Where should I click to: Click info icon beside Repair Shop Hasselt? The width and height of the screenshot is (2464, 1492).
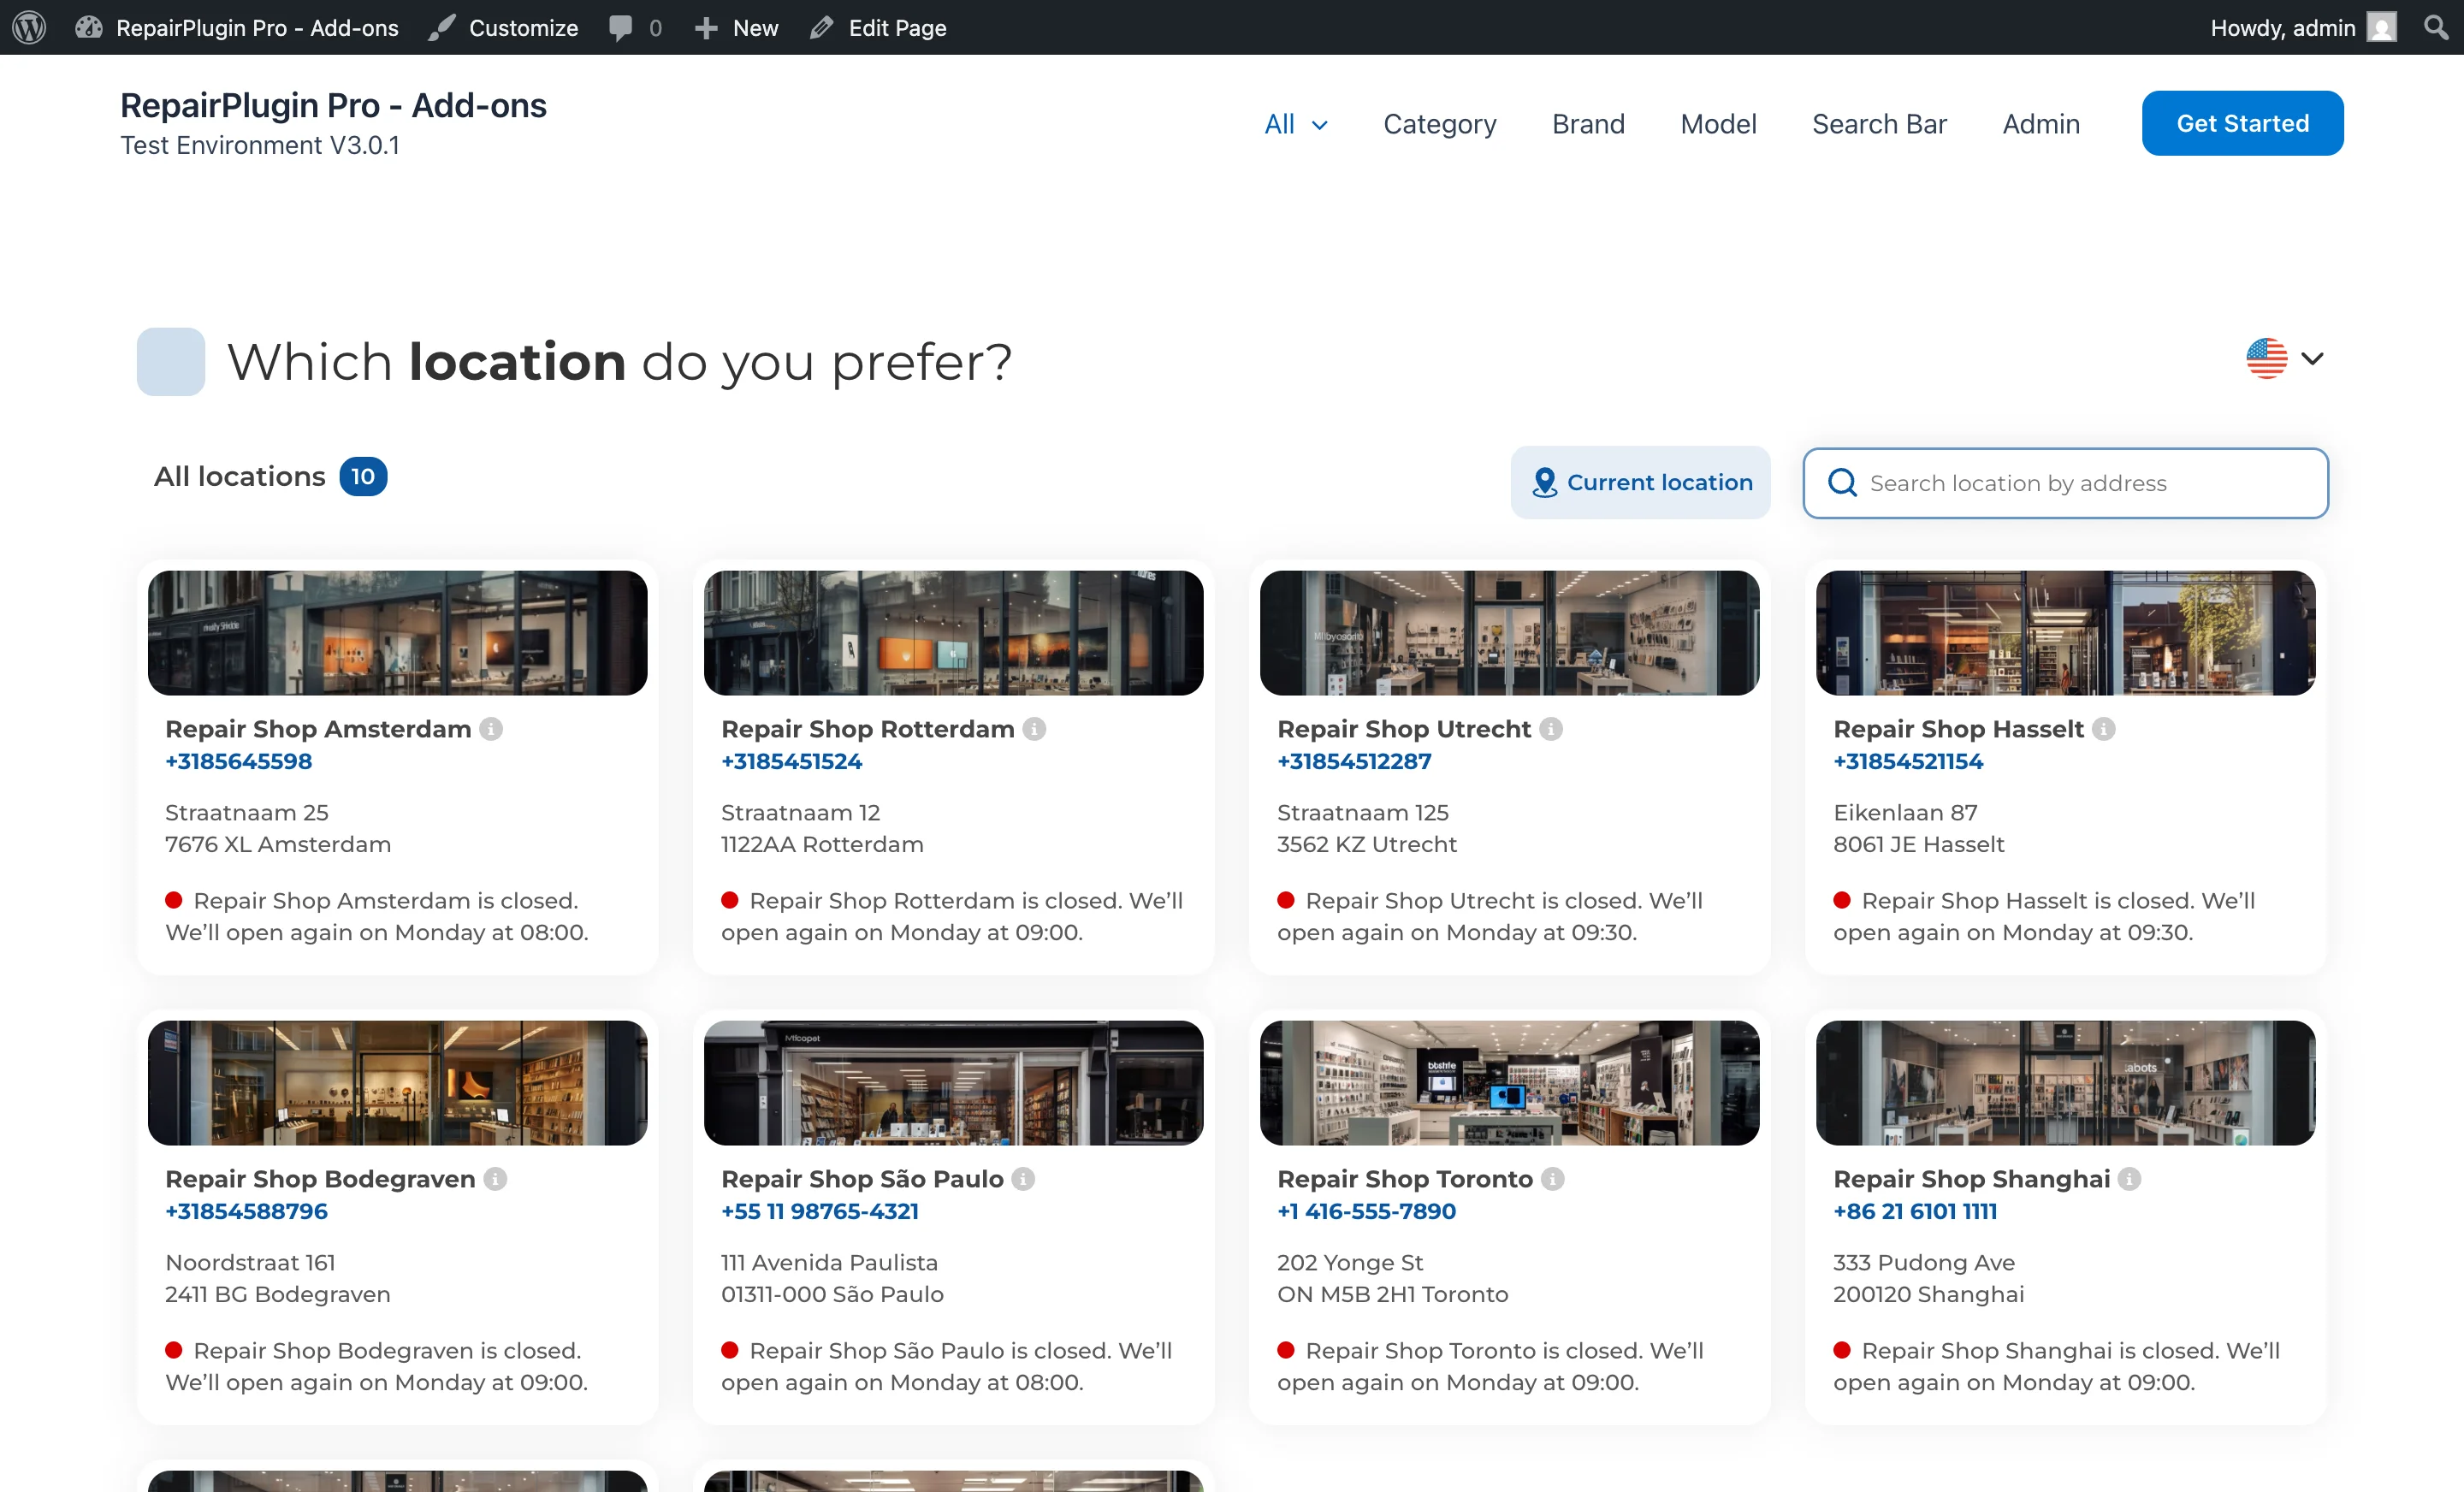(x=2103, y=729)
